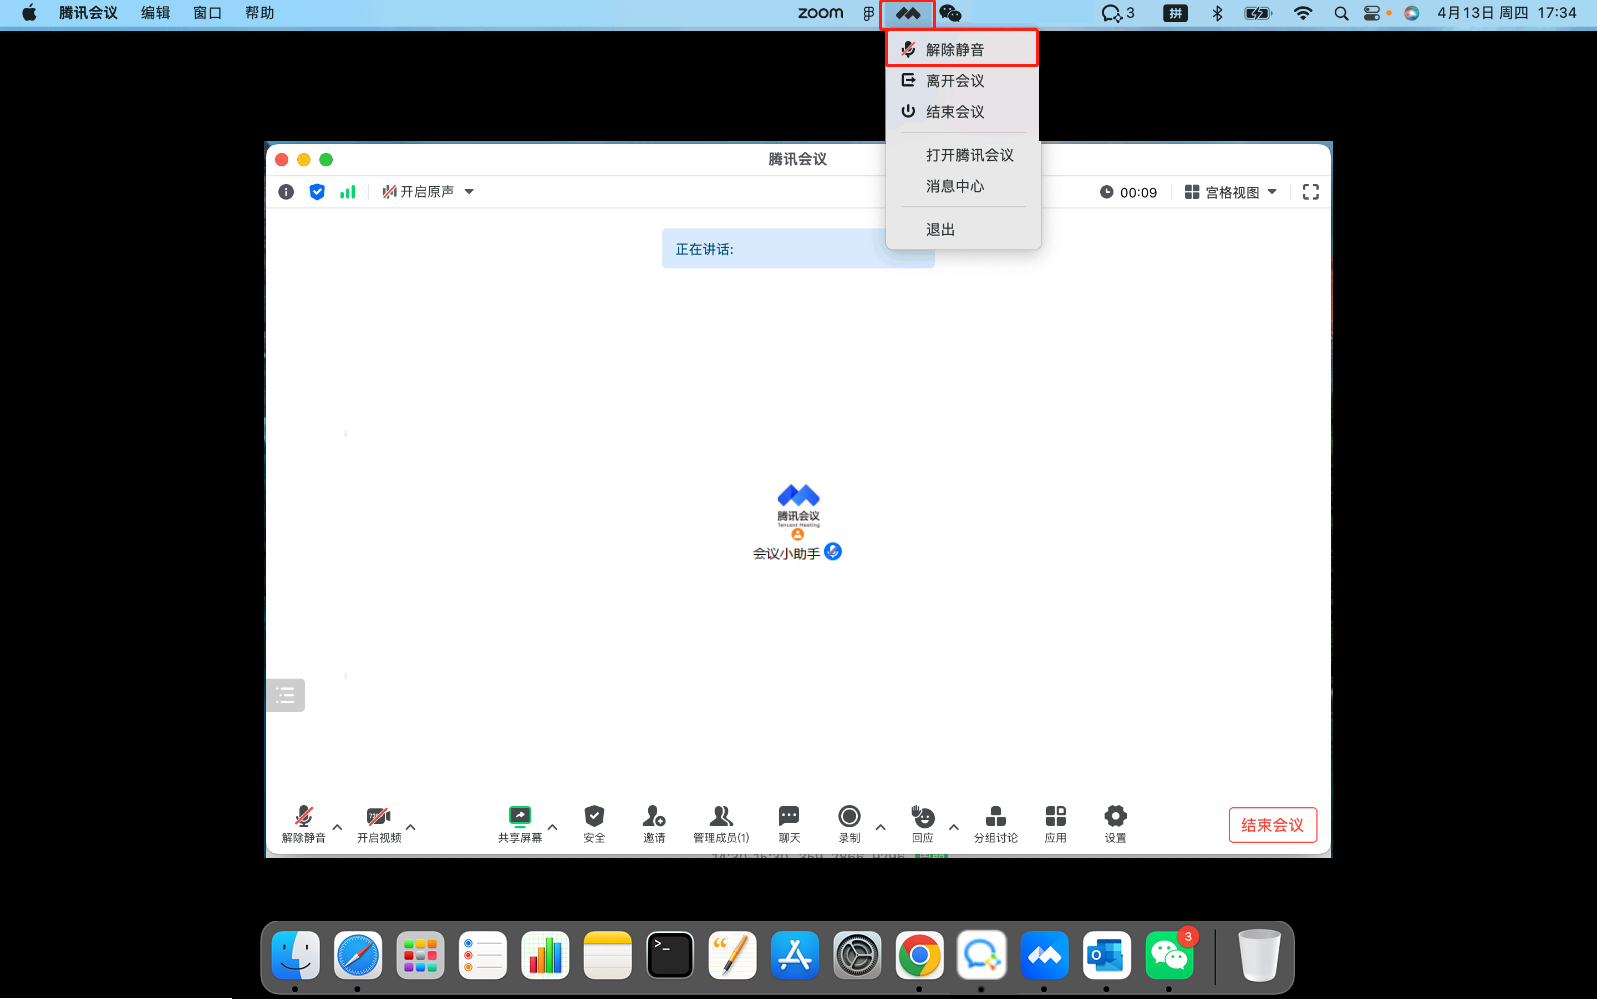Open the list sidebar toggle on left

pyautogui.click(x=285, y=695)
